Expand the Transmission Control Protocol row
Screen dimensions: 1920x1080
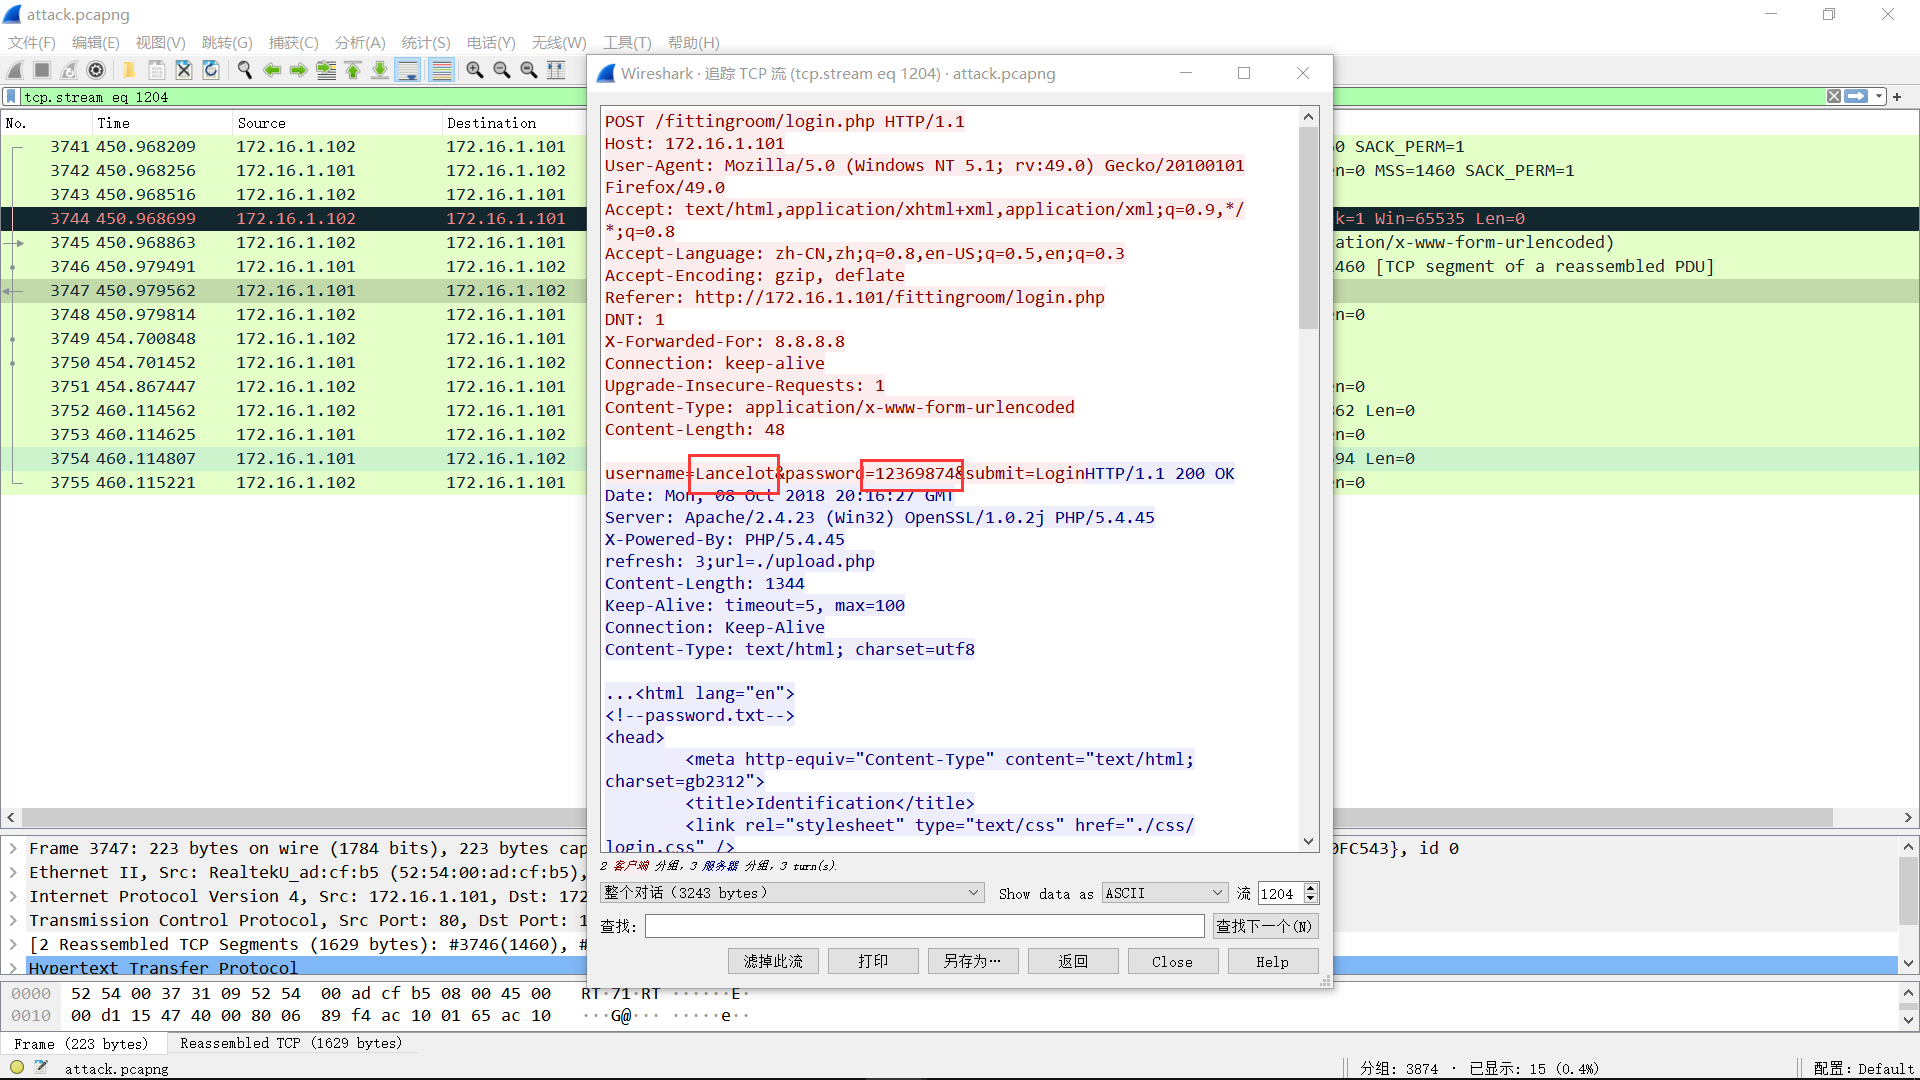tap(13, 920)
